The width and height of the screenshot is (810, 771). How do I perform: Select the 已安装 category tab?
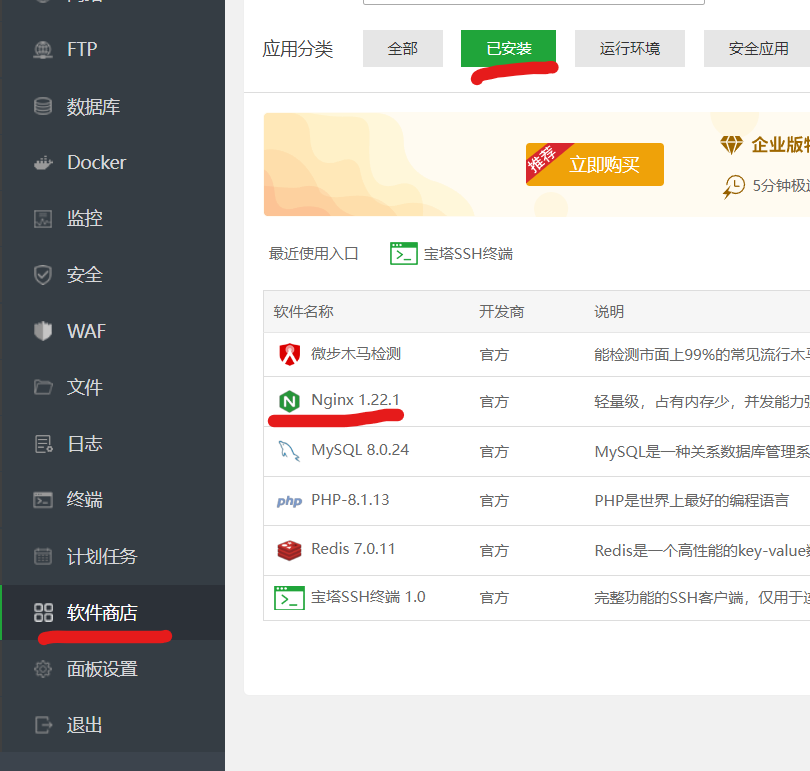point(508,48)
